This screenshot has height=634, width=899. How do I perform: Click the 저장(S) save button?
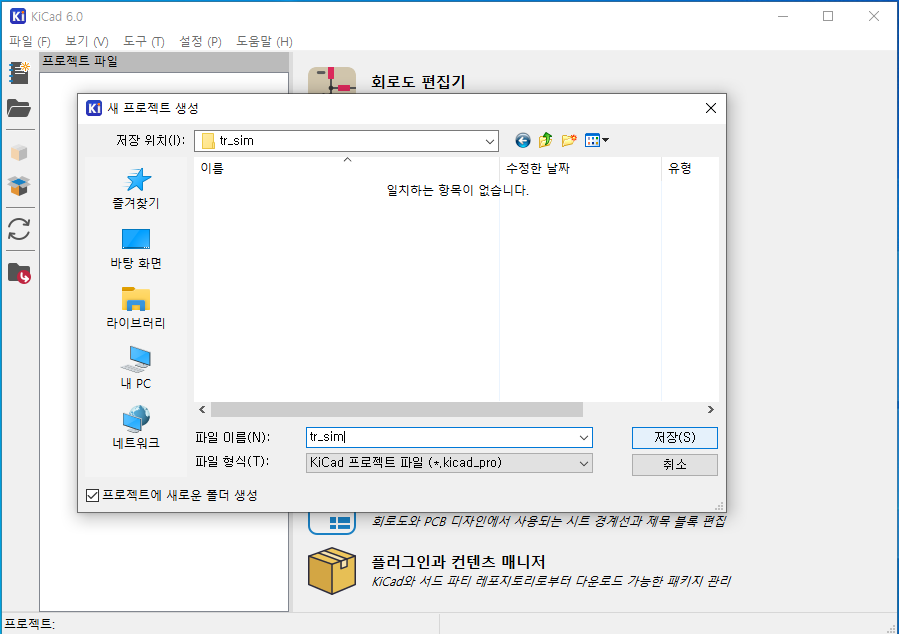coord(674,438)
